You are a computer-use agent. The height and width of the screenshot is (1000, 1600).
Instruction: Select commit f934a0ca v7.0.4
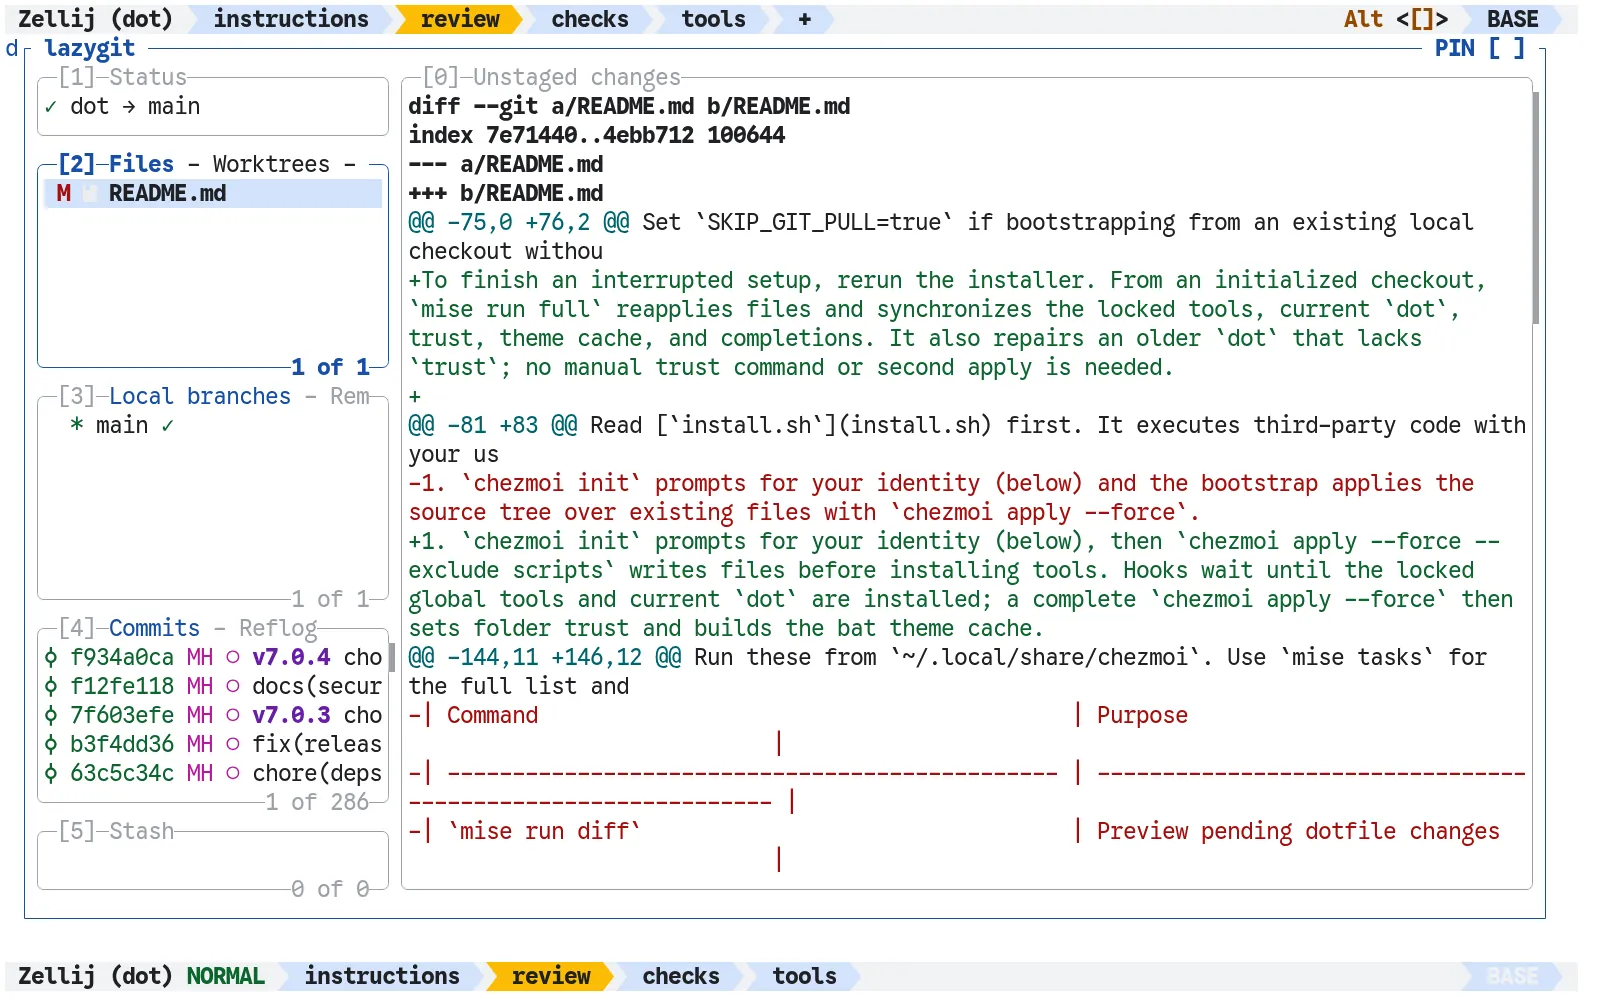pos(213,657)
